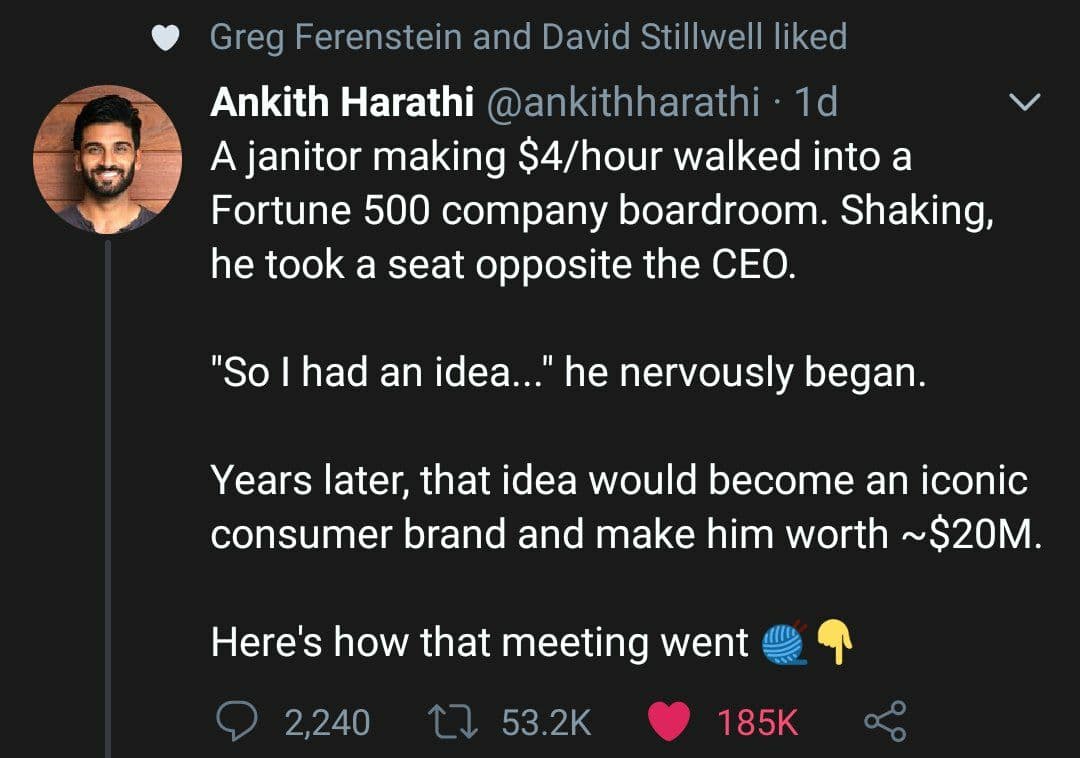Click the small heart icon beside 'liked' notice

click(165, 38)
